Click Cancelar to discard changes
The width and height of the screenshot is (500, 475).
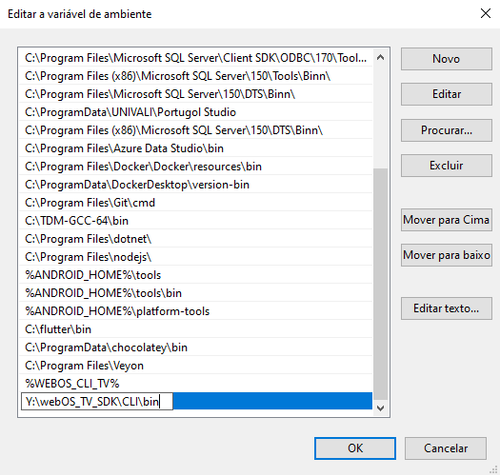coord(446,448)
